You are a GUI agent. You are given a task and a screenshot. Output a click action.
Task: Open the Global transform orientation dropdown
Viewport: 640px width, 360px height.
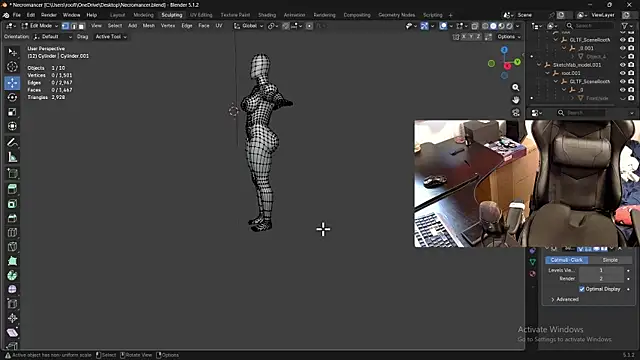click(248, 26)
